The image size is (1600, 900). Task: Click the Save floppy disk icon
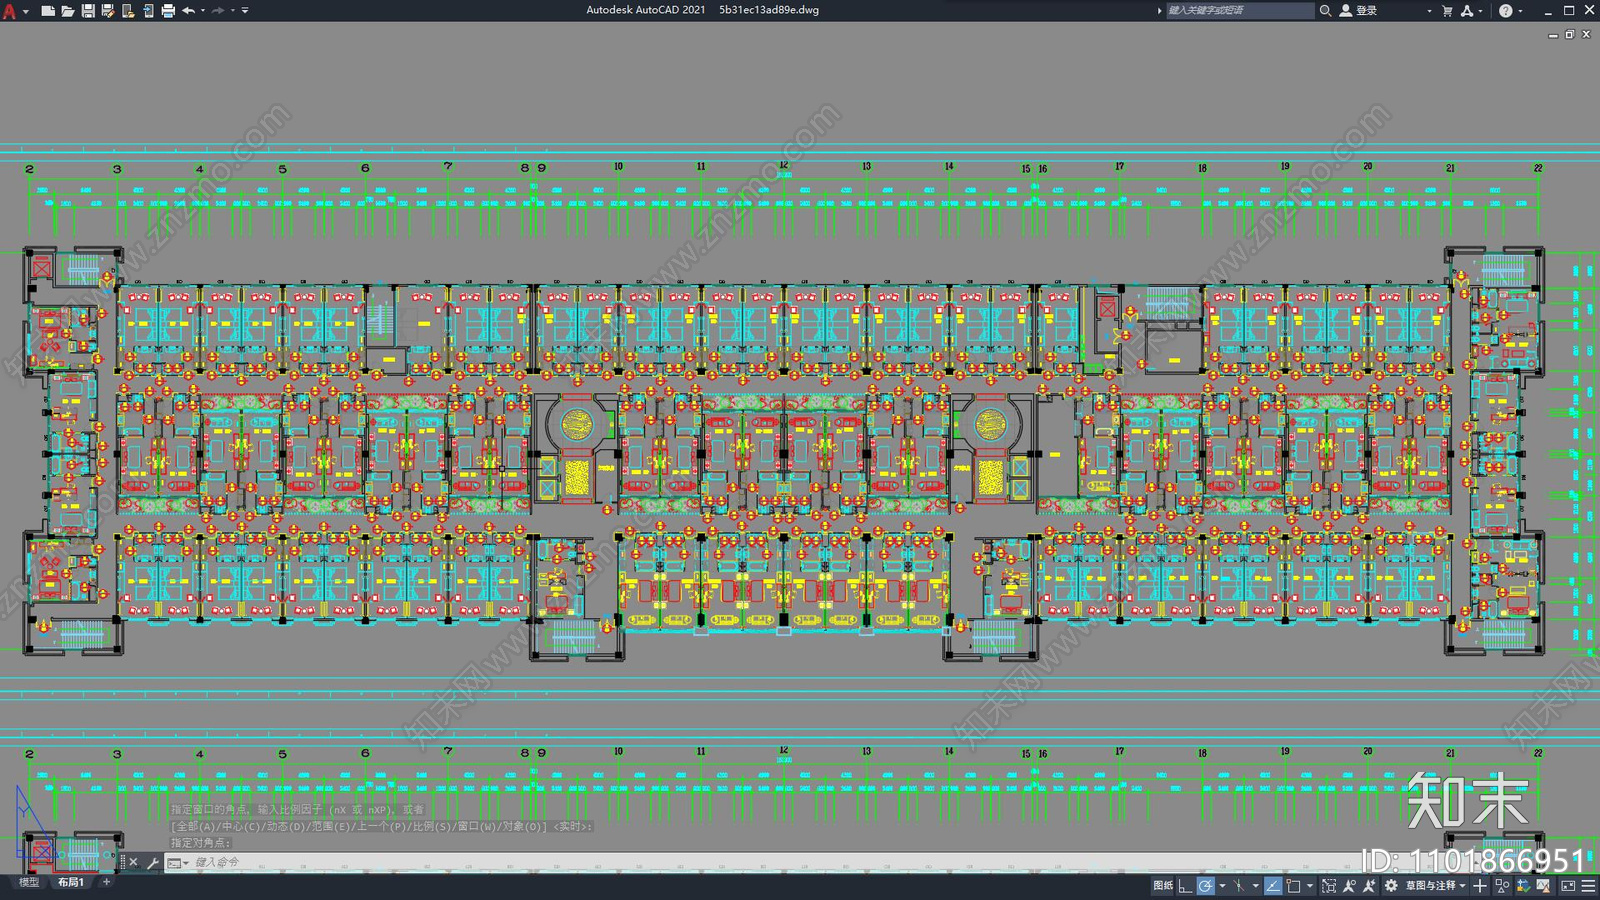pos(88,10)
